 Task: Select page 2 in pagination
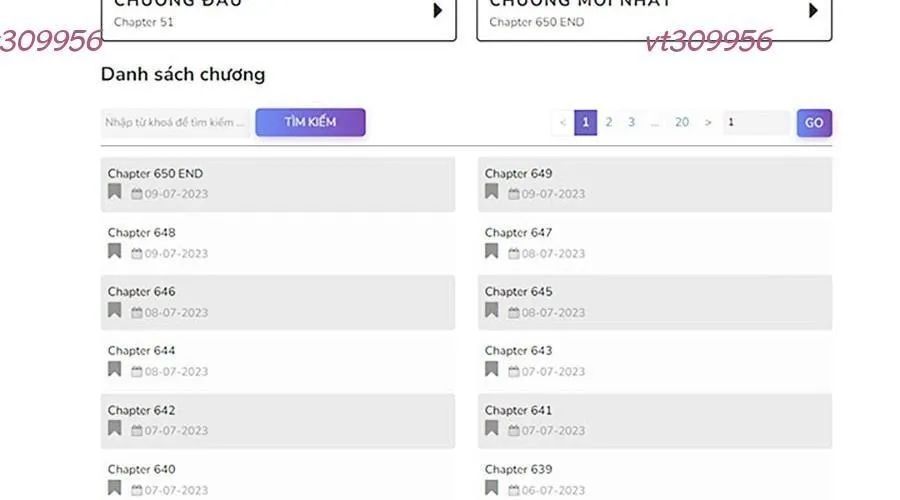(608, 123)
